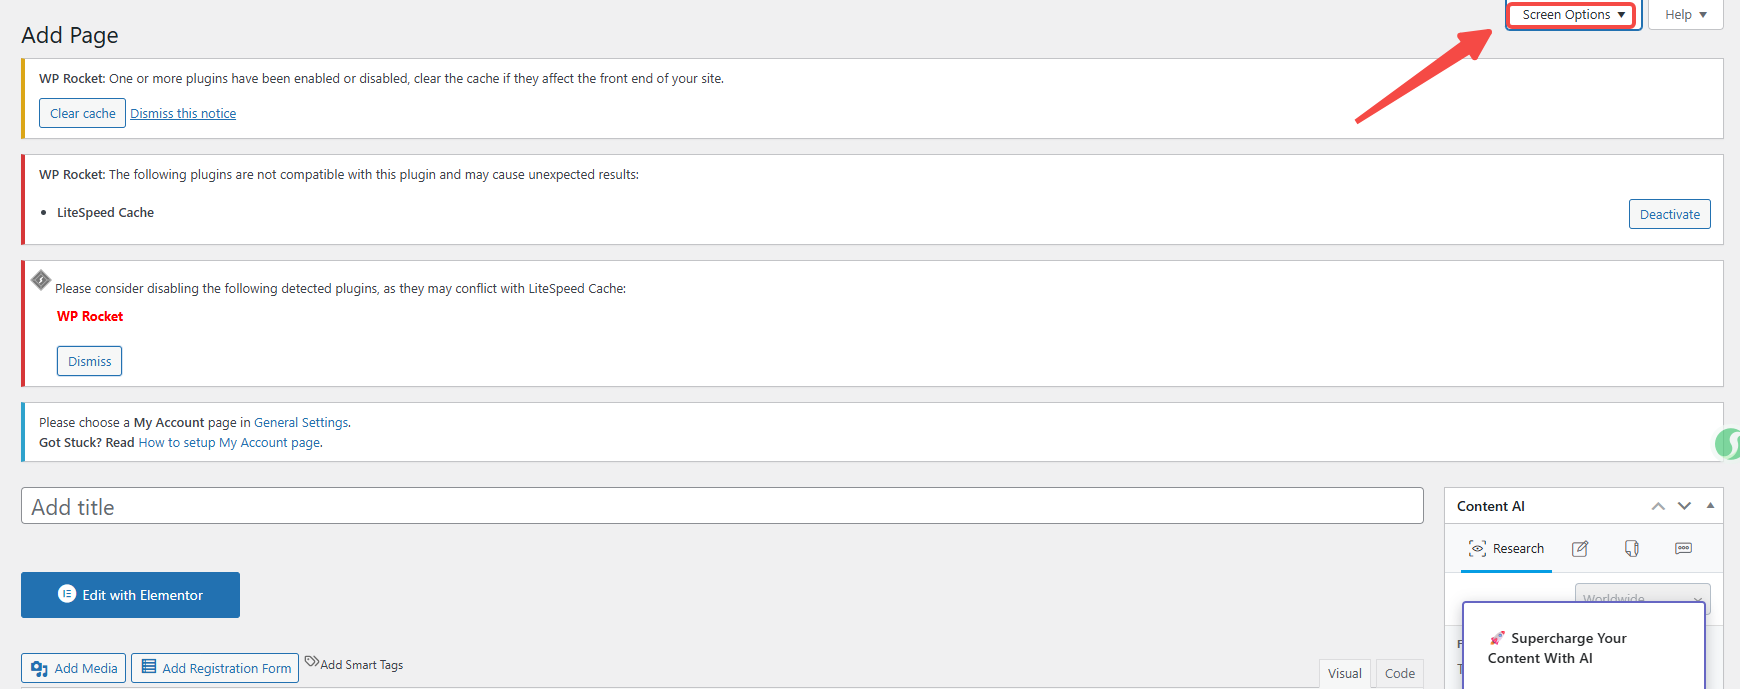Switch to the Code editor tab

[1399, 673]
